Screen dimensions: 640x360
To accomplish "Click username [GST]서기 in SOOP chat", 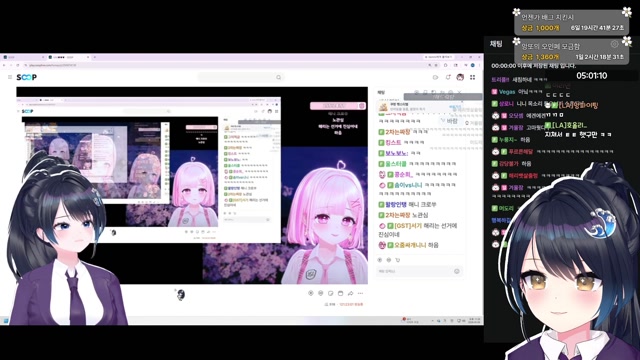I will click(408, 226).
